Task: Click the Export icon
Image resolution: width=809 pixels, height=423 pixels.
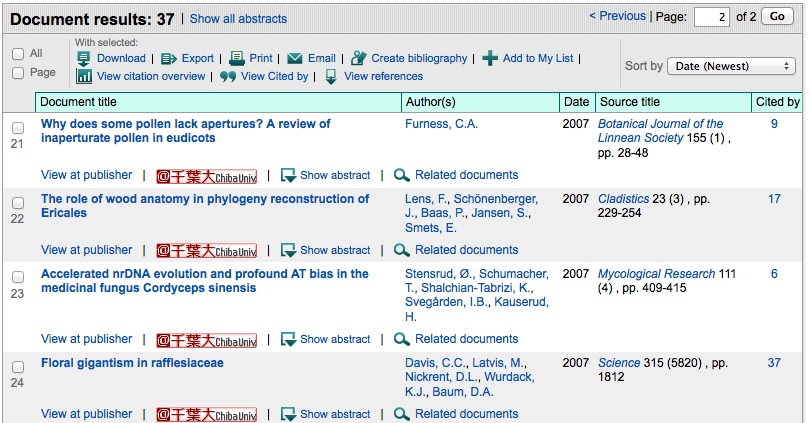Action: tap(168, 58)
